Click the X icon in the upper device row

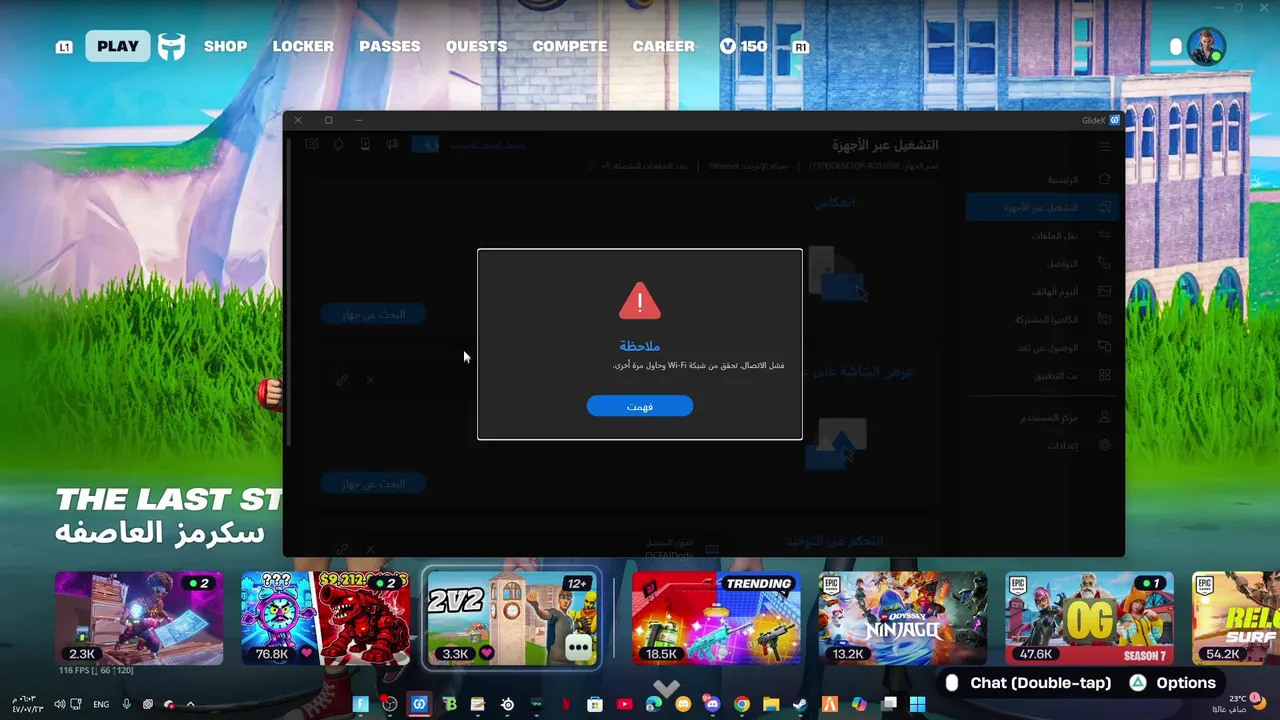(x=370, y=380)
